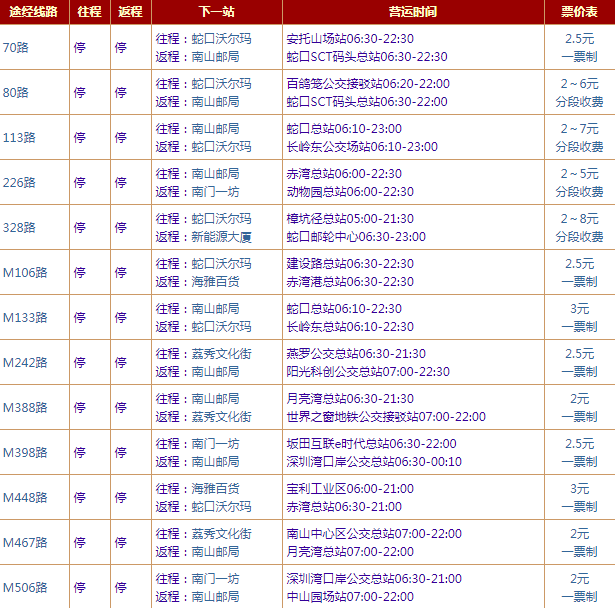
Task: Click the 113路 bus route
Action: [x=19, y=137]
